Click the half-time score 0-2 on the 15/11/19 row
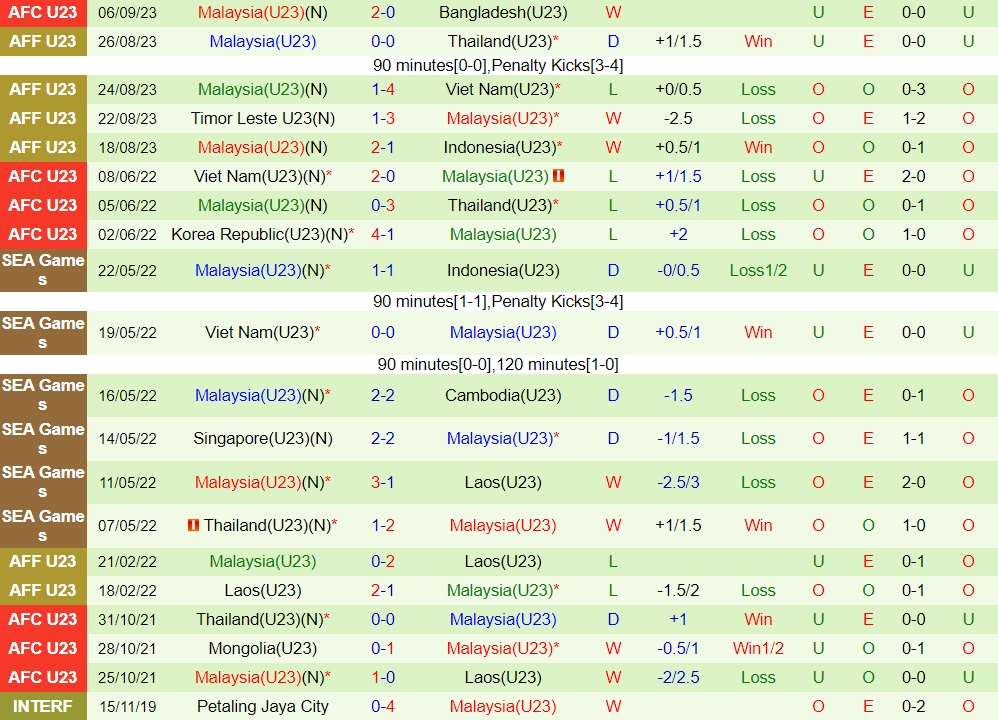 (913, 706)
